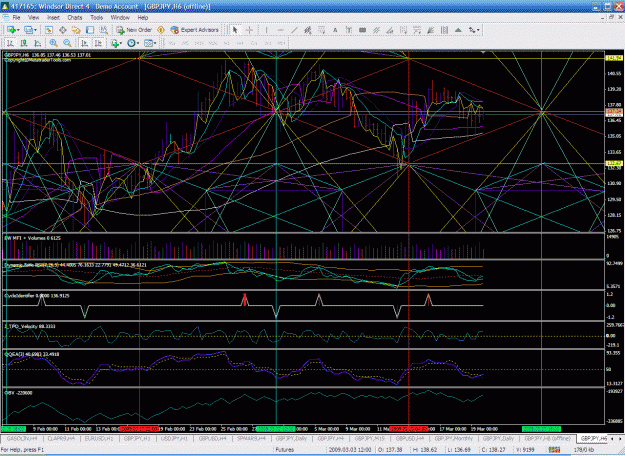Open the Strategy Tester icon

(103, 30)
